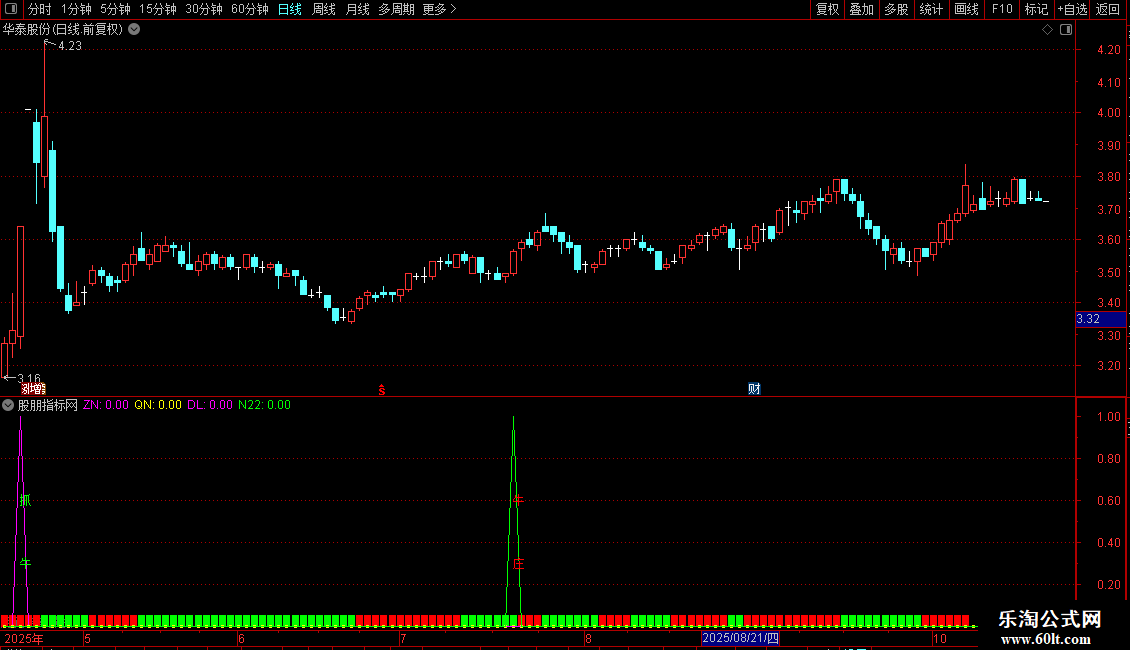This screenshot has height=650, width=1130.
Task: Switch to the 分时 chart view
Action: [x=40, y=9]
